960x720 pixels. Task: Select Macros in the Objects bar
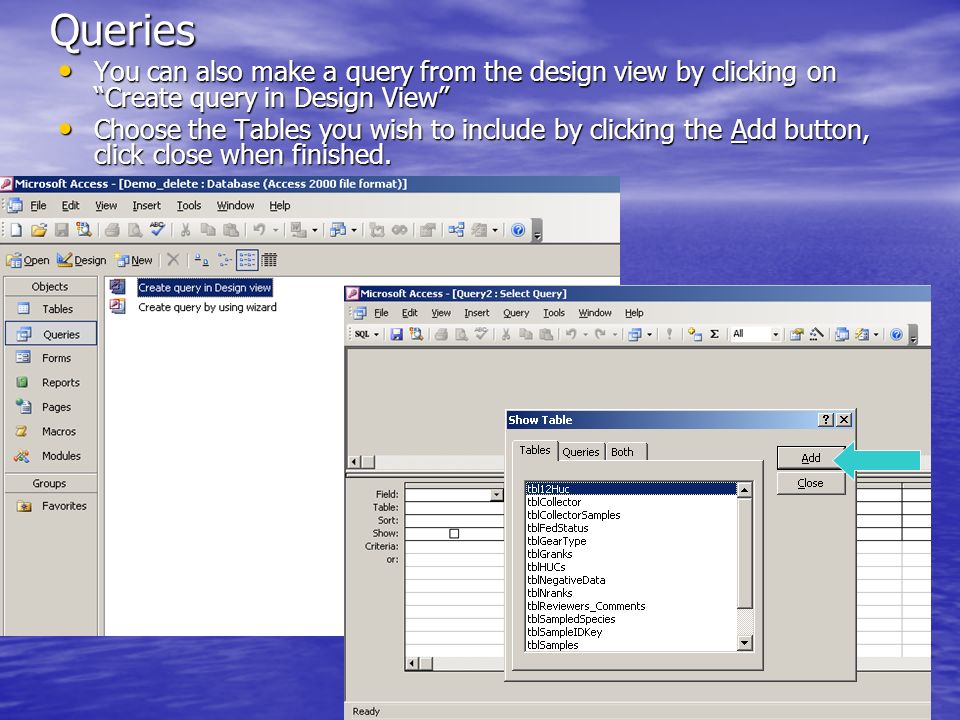(51, 432)
